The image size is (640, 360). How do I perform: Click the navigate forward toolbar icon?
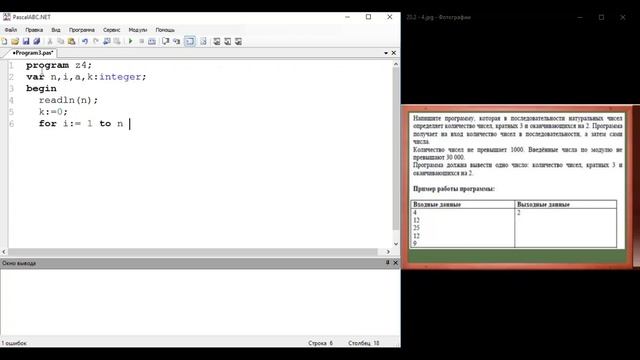pos(117,41)
